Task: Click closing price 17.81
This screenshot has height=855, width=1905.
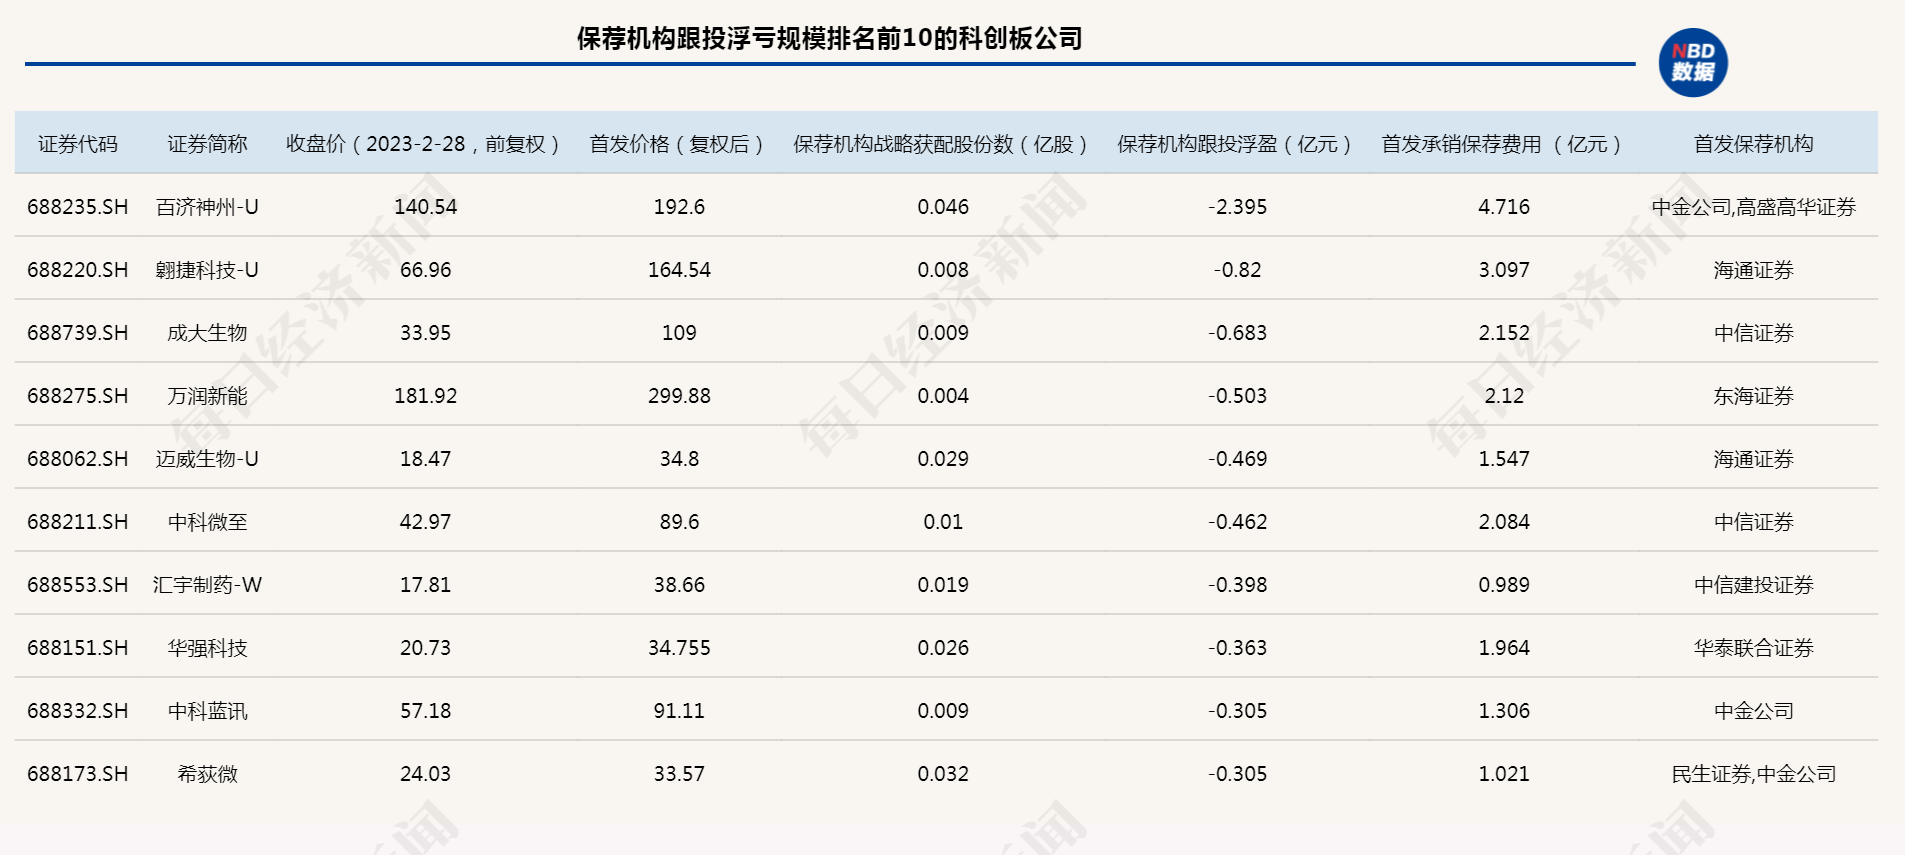Action: [425, 585]
